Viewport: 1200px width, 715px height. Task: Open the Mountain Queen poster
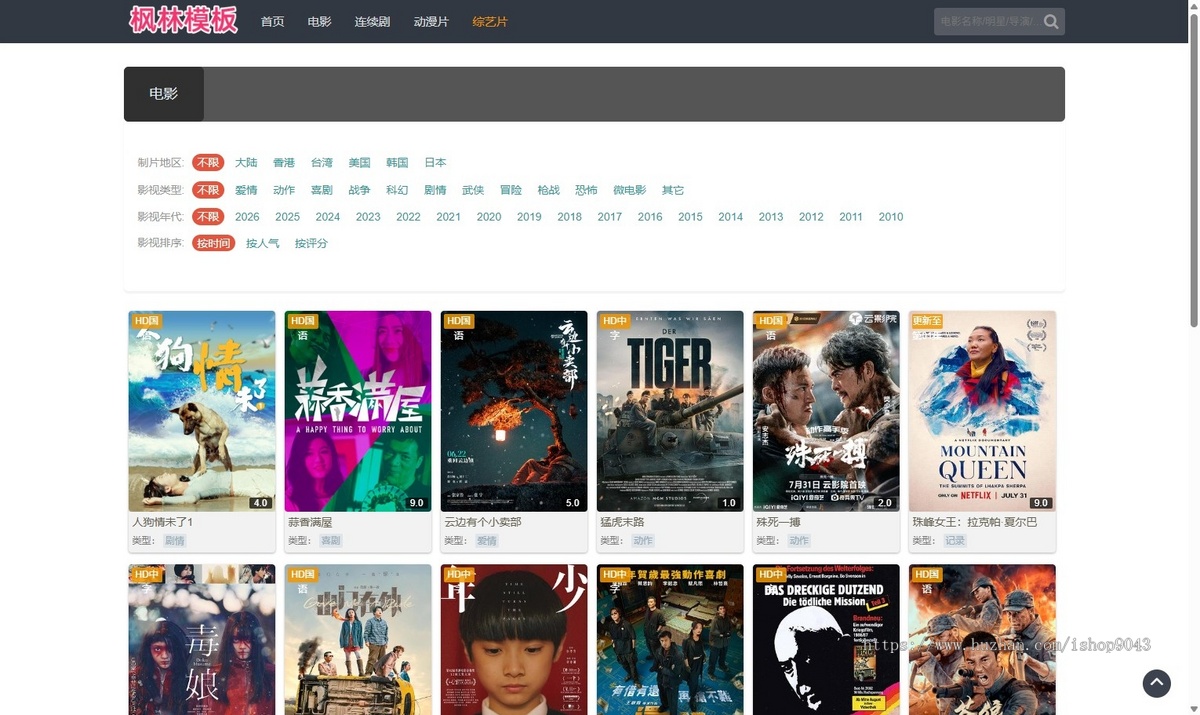[x=982, y=411]
